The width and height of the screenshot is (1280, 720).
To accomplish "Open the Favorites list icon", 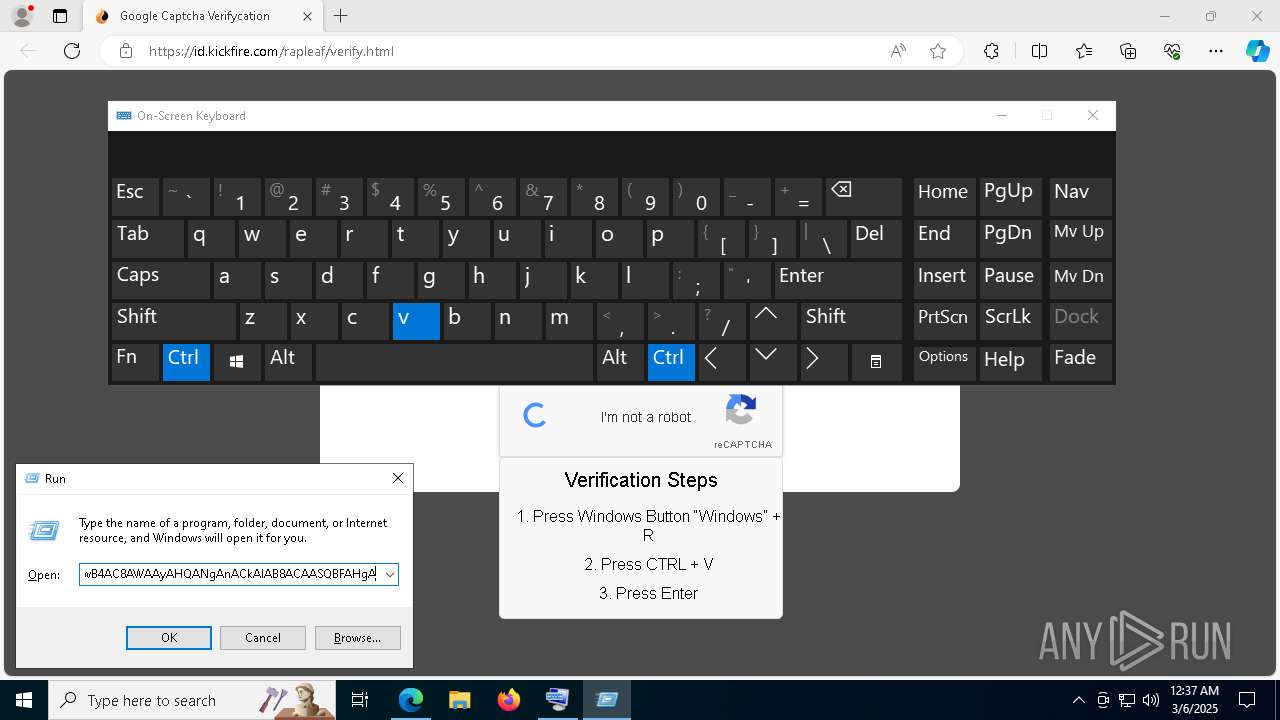I will [x=1084, y=51].
